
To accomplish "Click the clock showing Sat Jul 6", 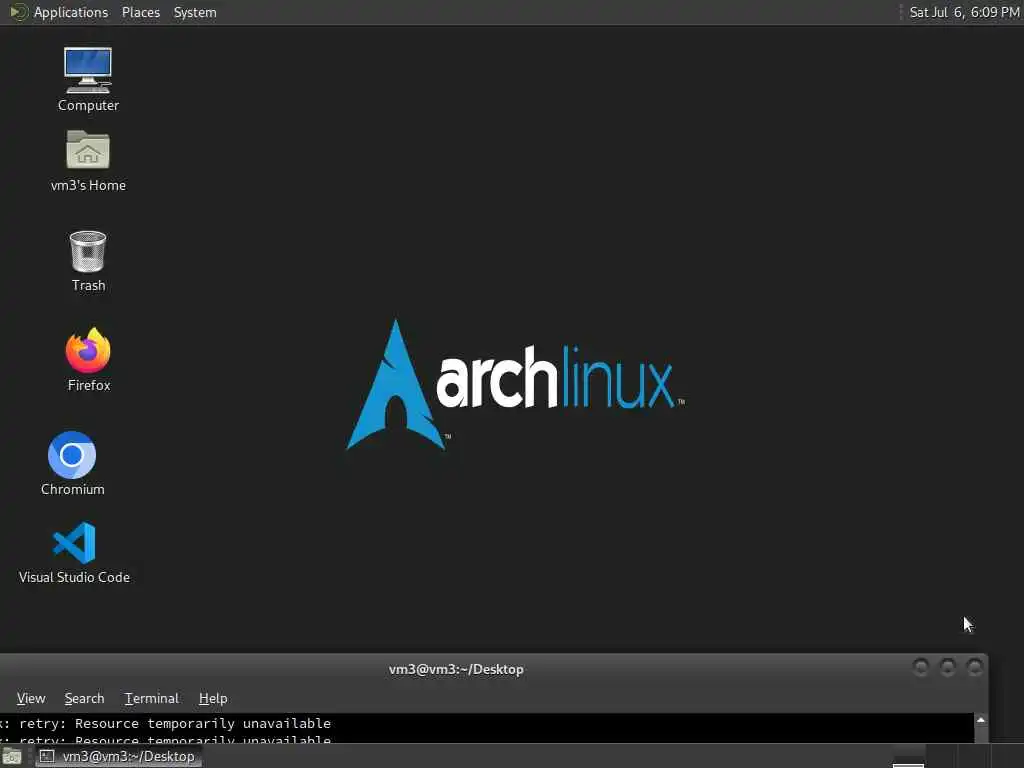I will [964, 12].
